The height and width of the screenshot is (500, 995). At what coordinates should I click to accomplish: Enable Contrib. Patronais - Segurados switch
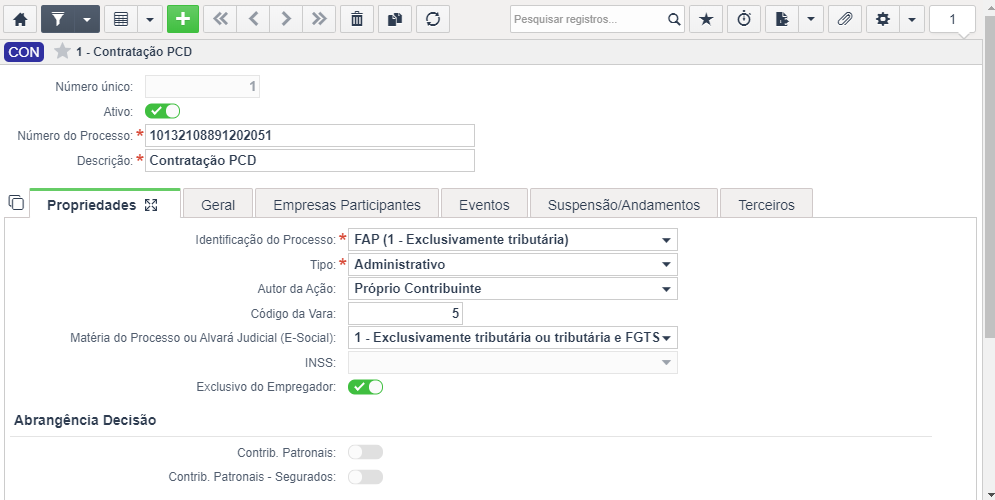[x=366, y=477]
